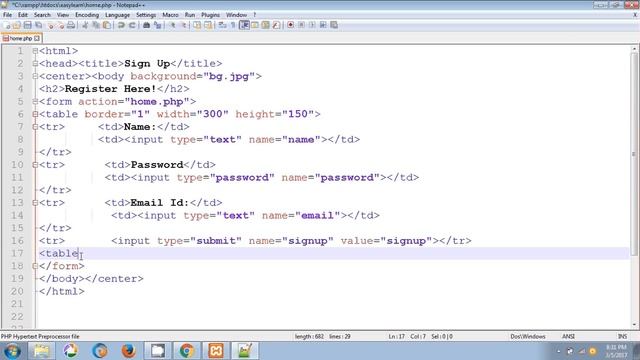Toggle INS insert mode in status bar
Screen dimensions: 640x360
(622, 337)
